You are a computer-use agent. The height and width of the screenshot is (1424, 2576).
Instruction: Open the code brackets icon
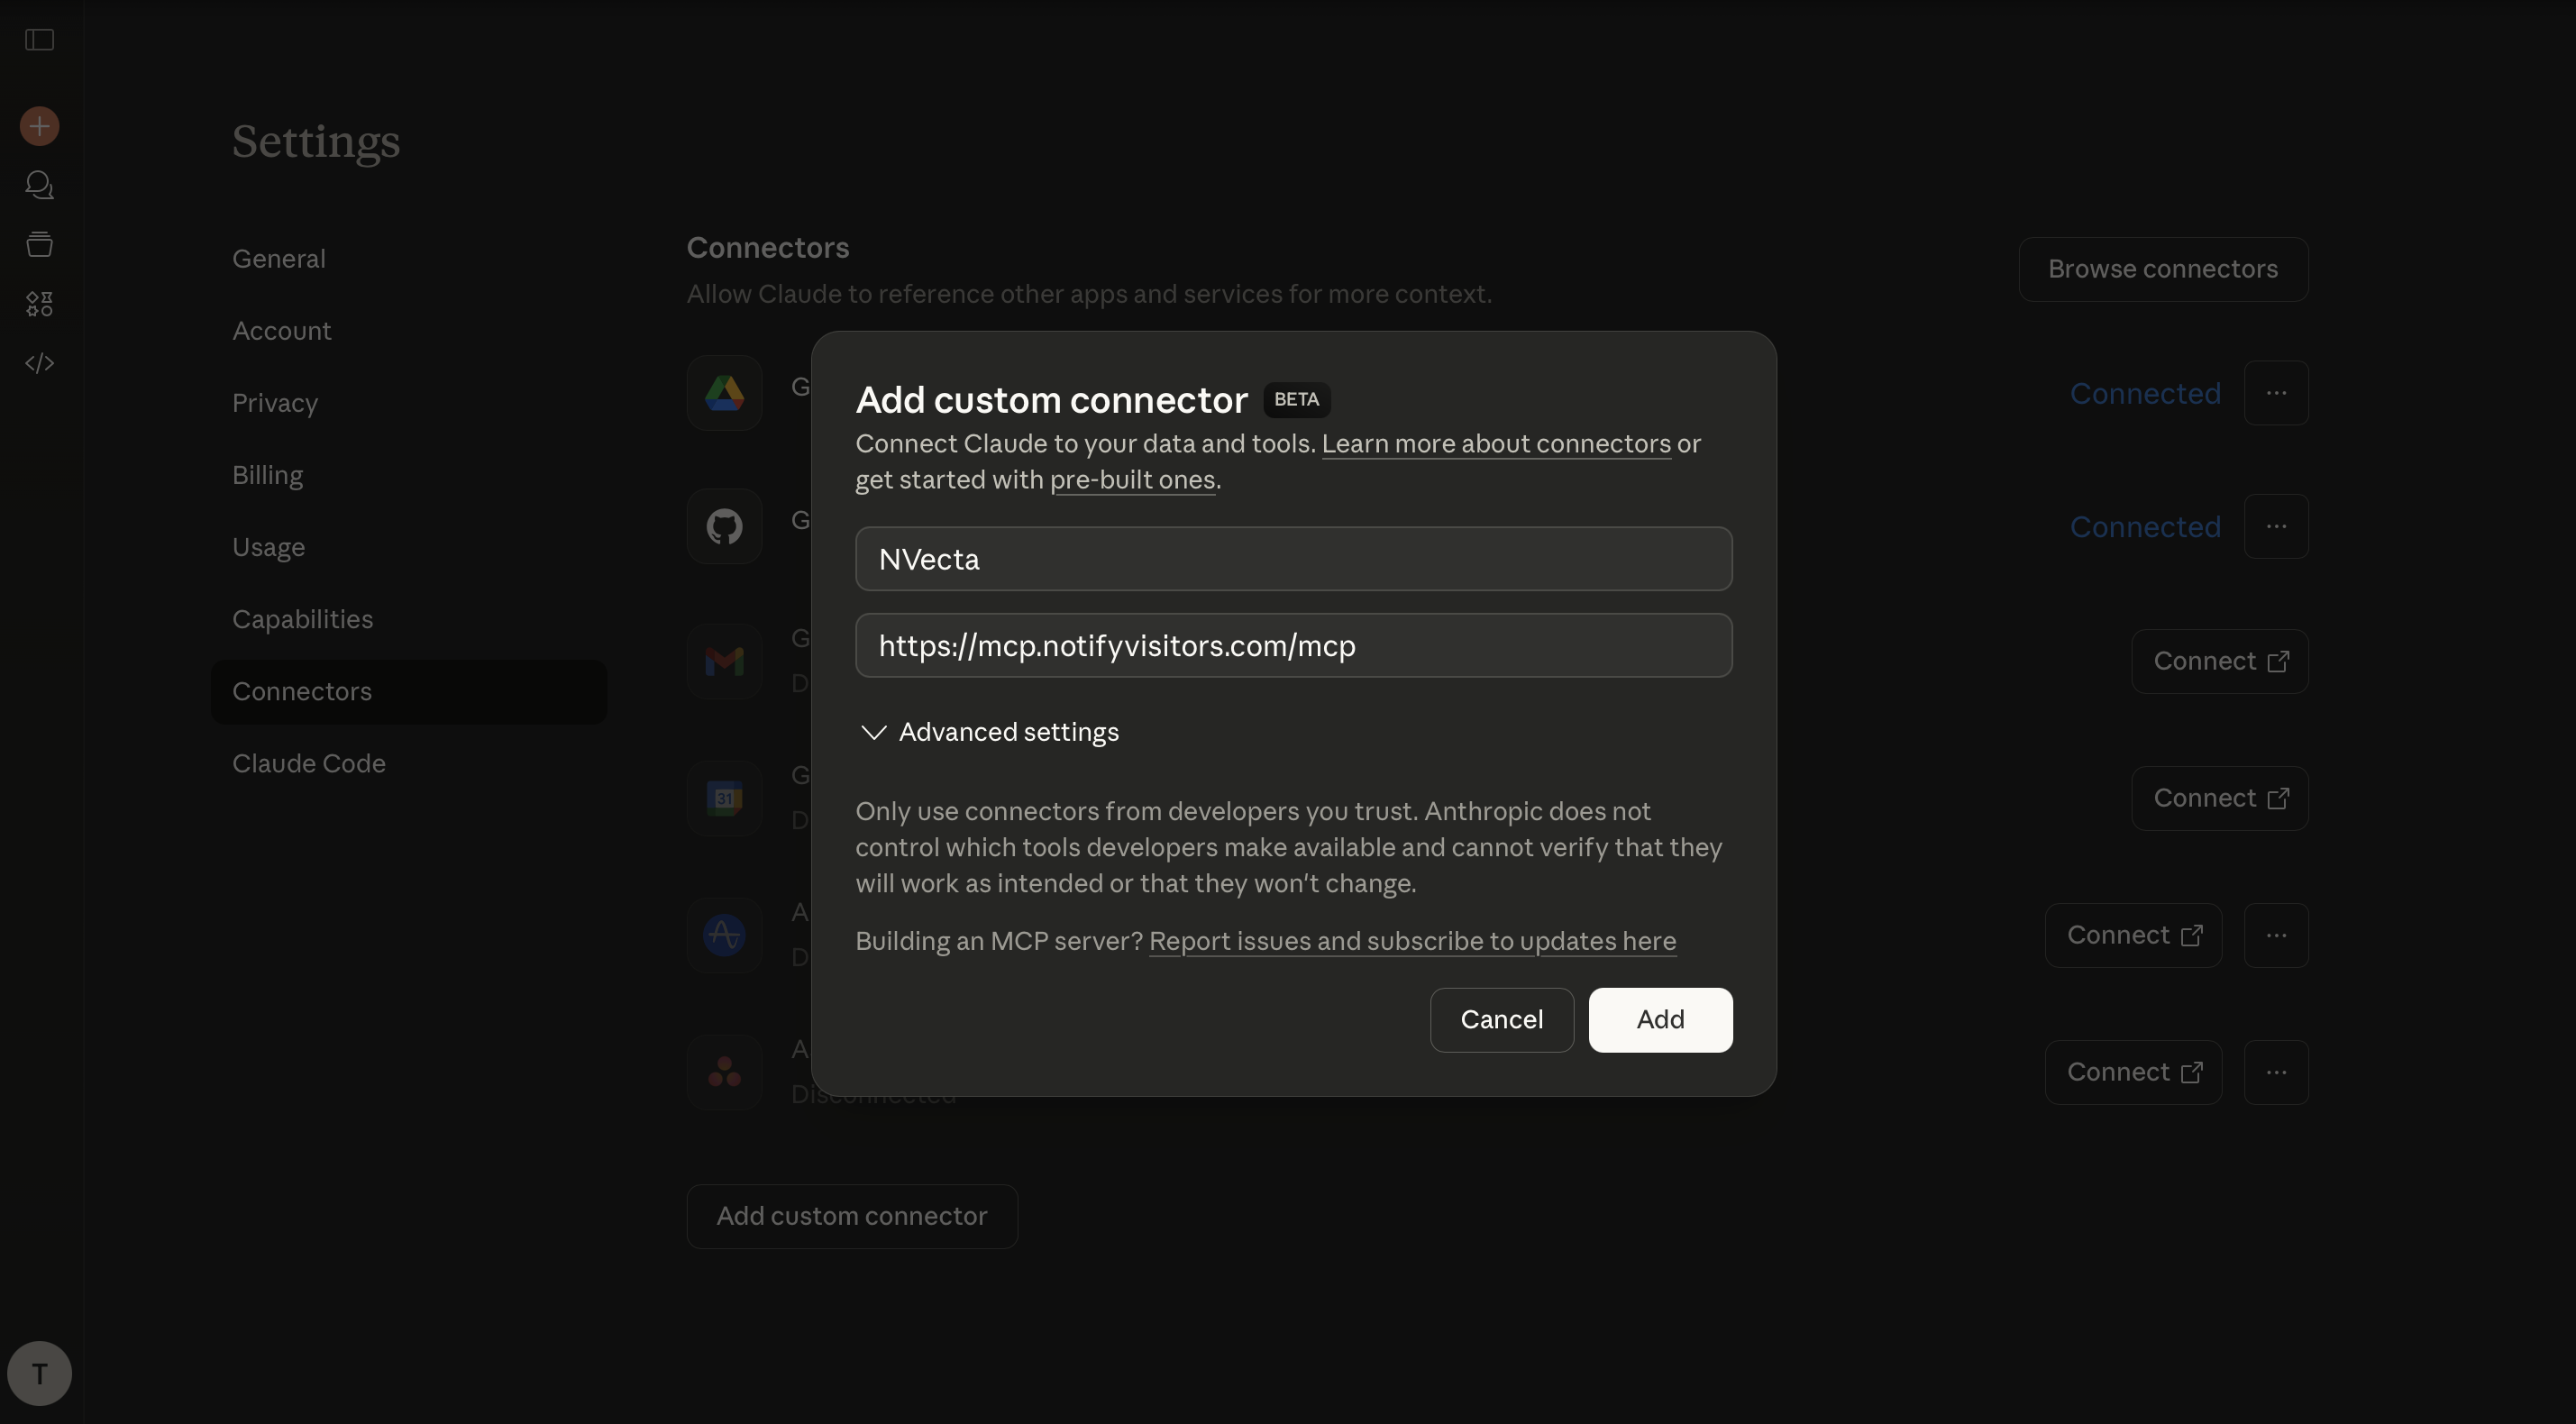[x=39, y=363]
